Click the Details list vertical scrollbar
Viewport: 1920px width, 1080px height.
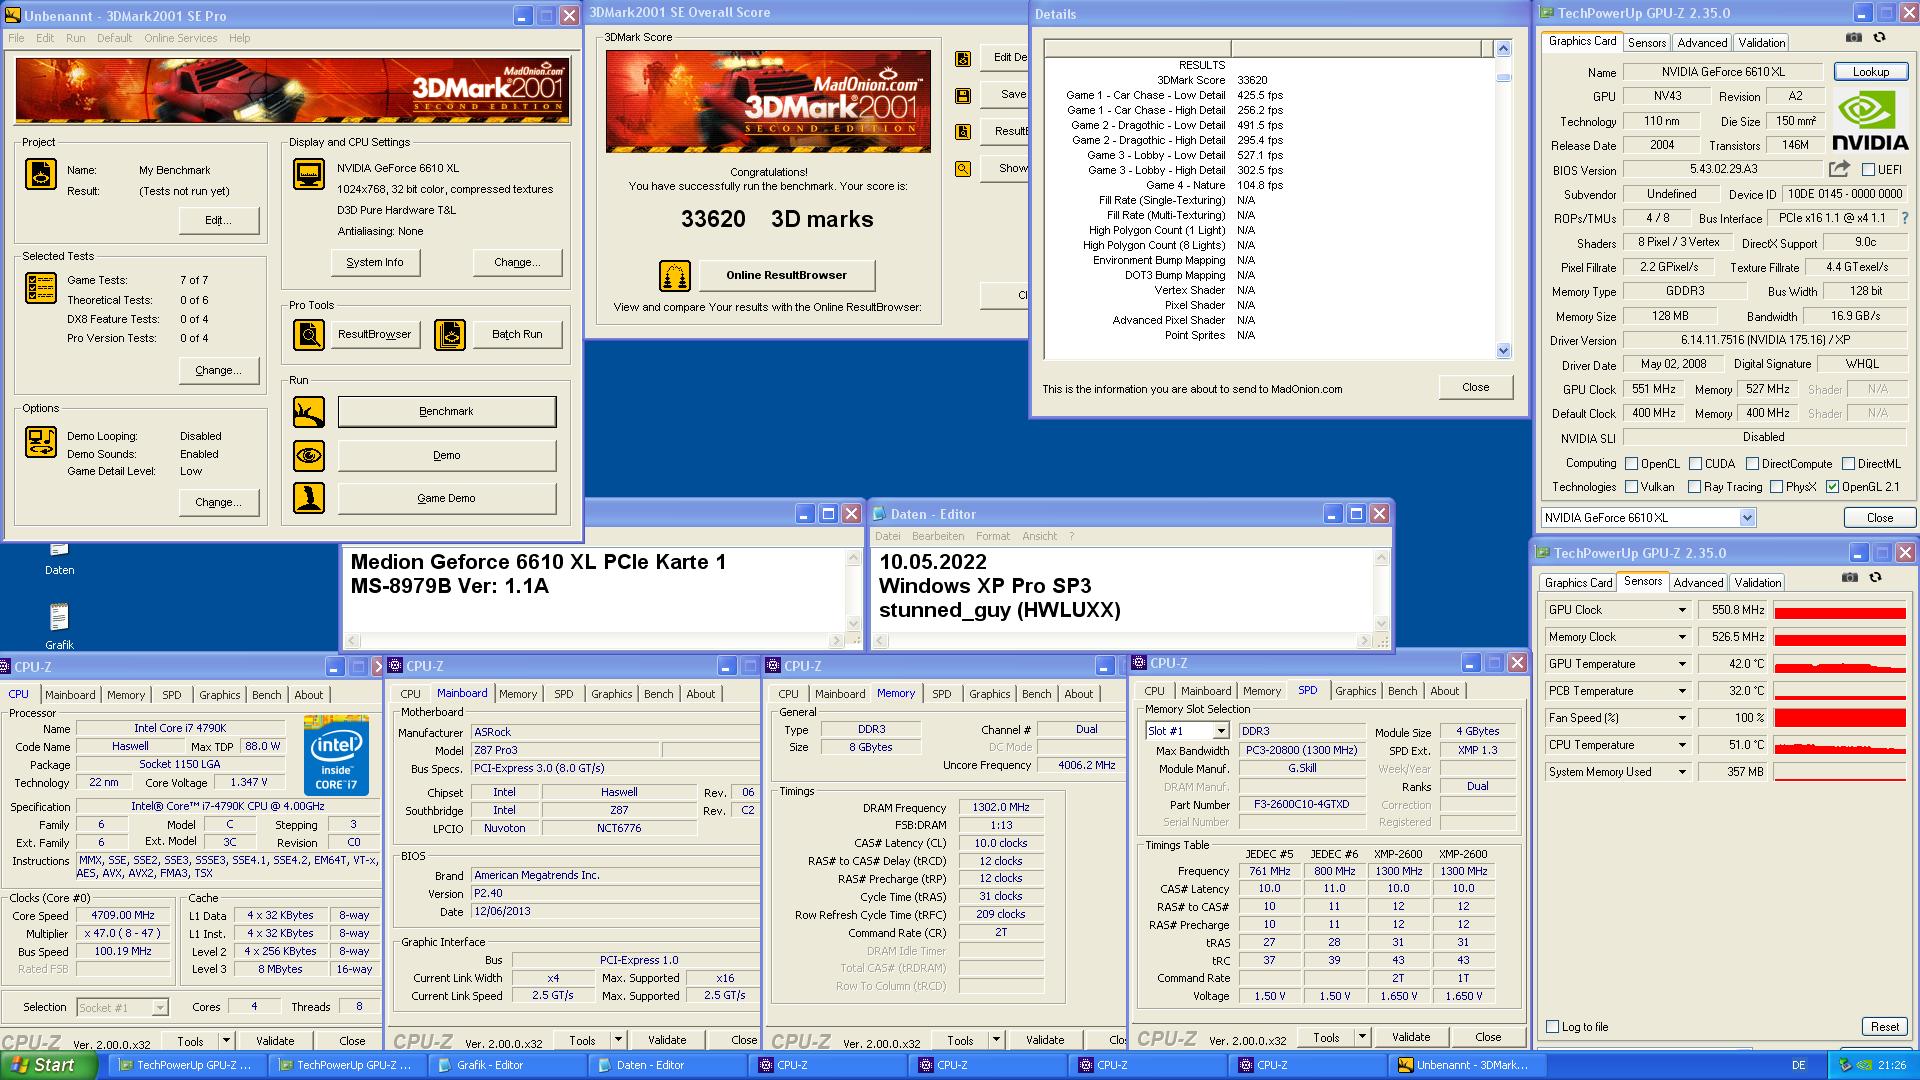click(x=1503, y=199)
